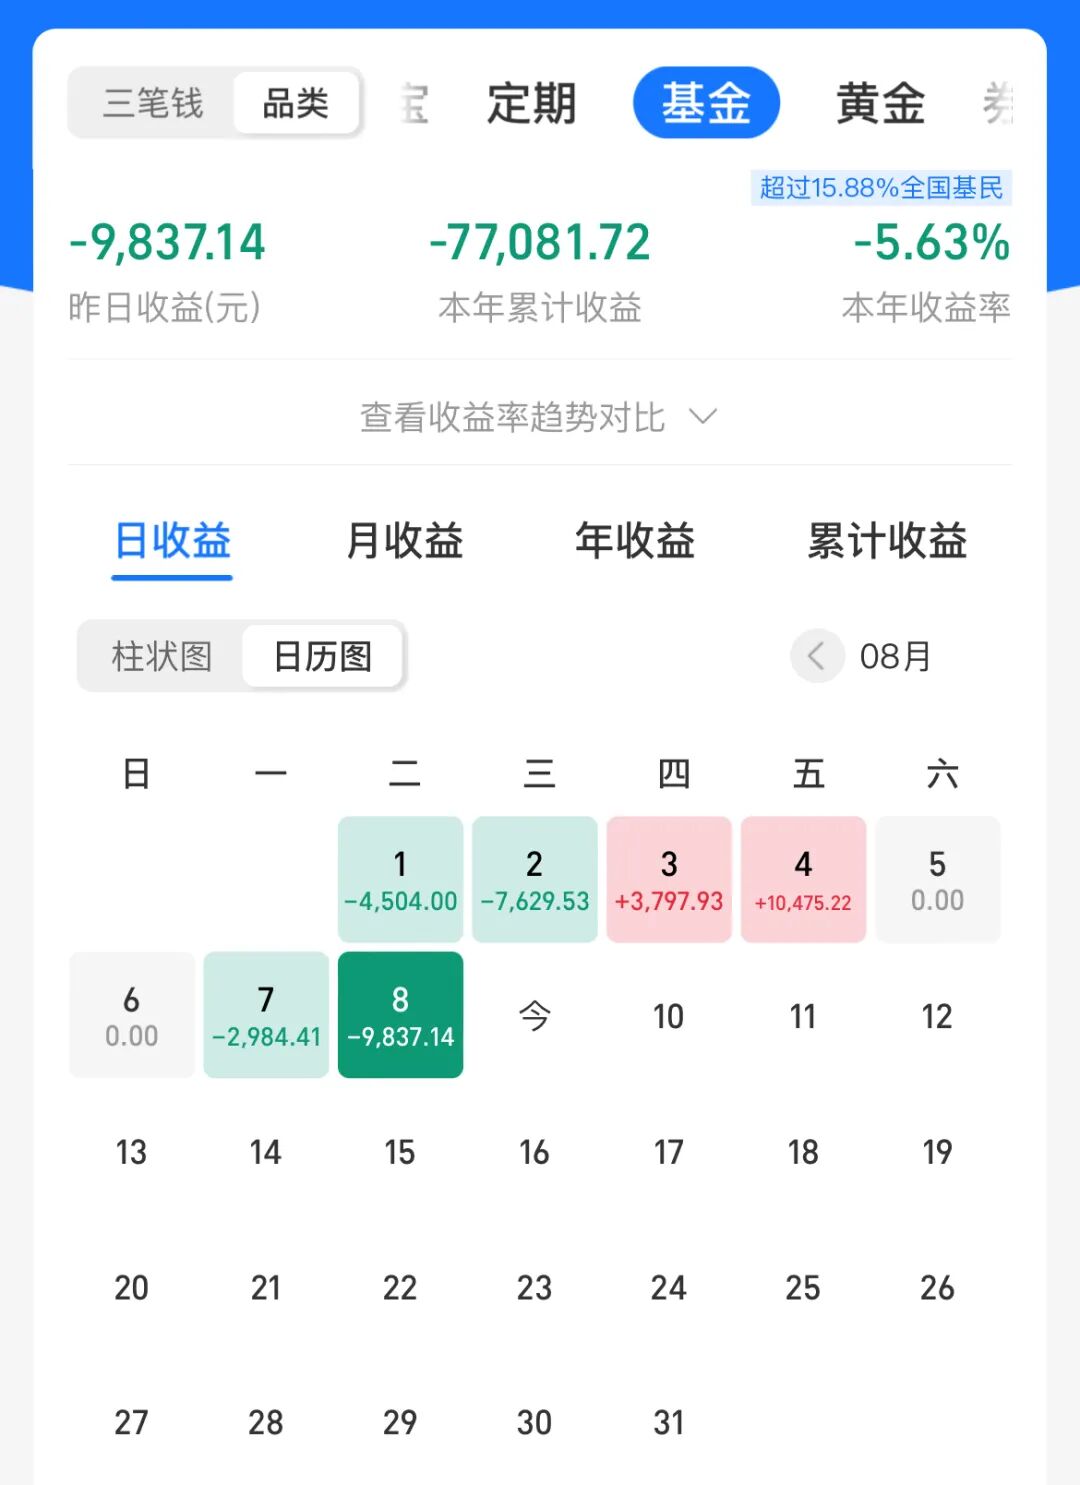Click the 08月 month label
Screen dimensions: 1080x1485
pos(895,656)
